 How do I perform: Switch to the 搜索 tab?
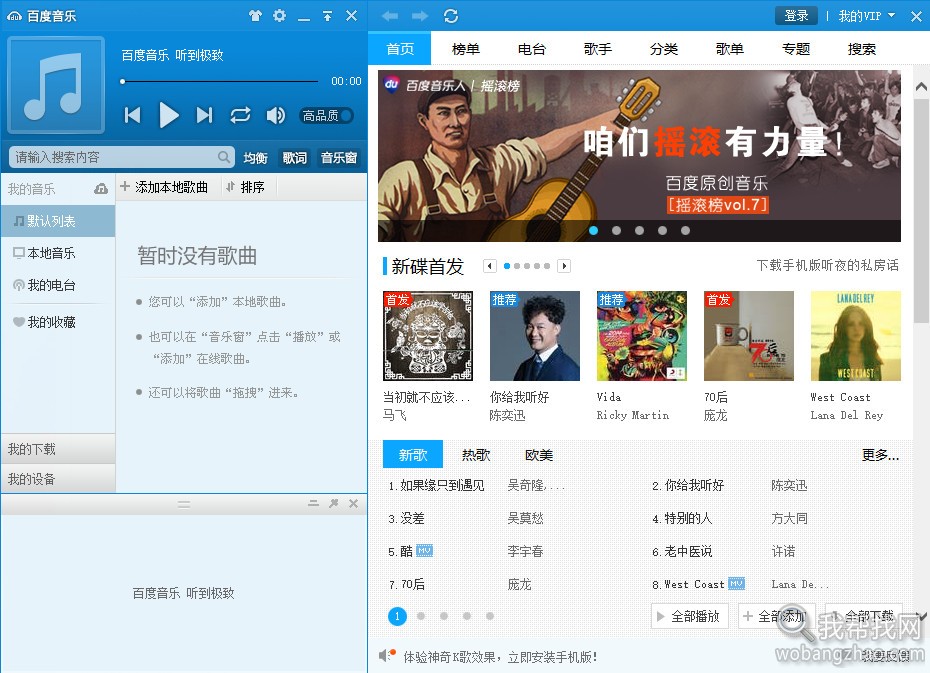pos(862,49)
